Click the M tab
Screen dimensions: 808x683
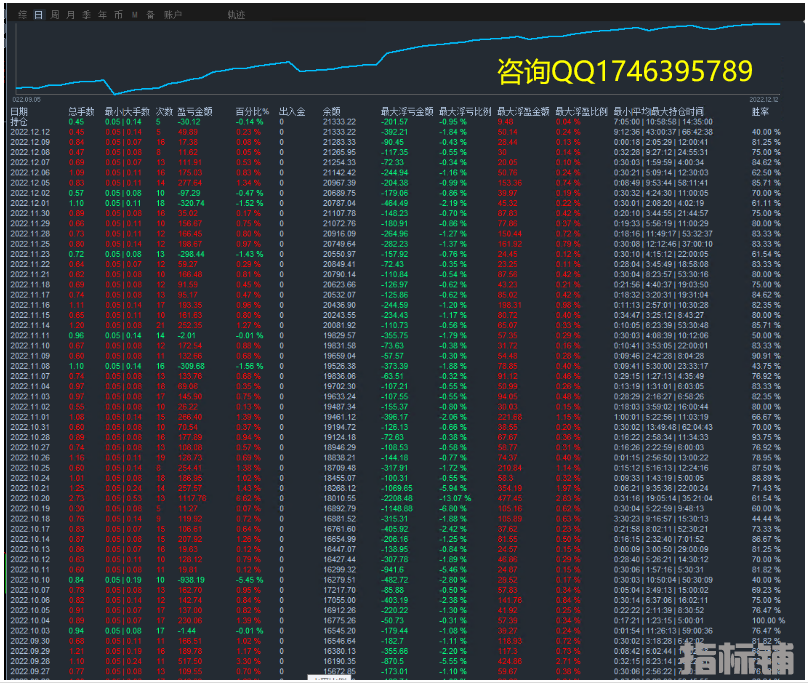click(135, 15)
